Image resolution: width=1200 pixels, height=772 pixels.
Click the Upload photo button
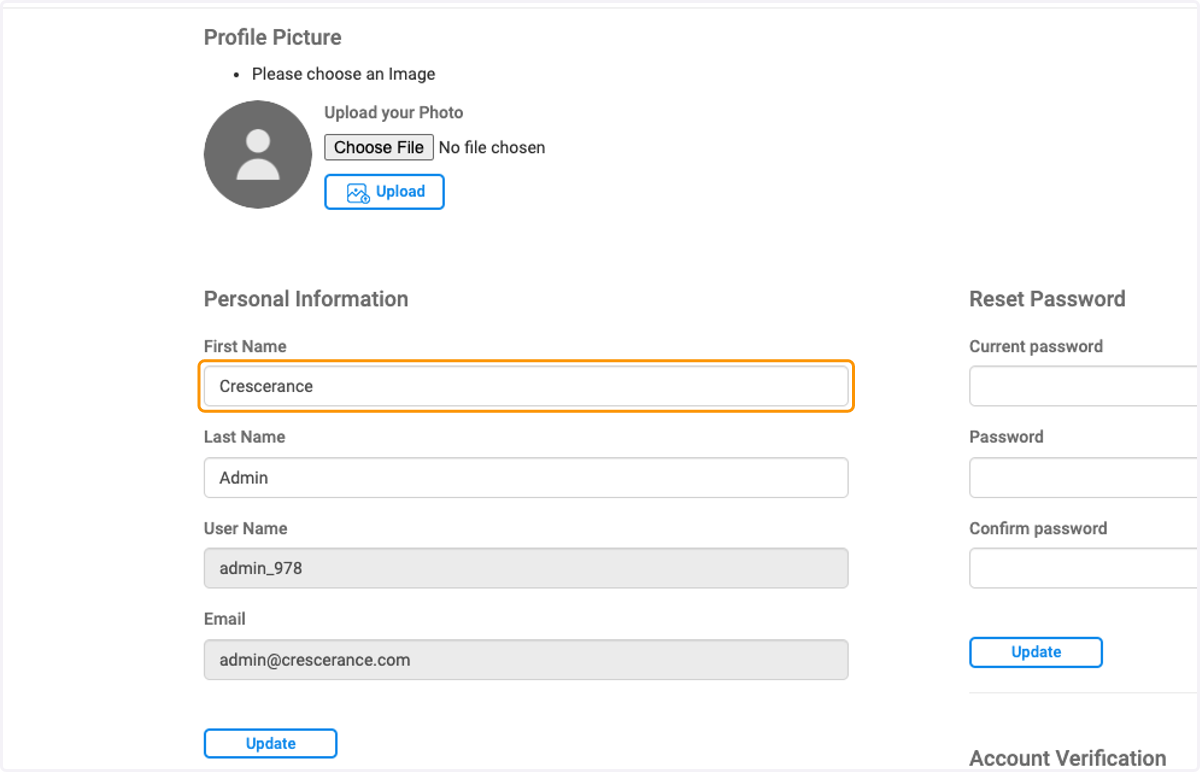coord(384,192)
